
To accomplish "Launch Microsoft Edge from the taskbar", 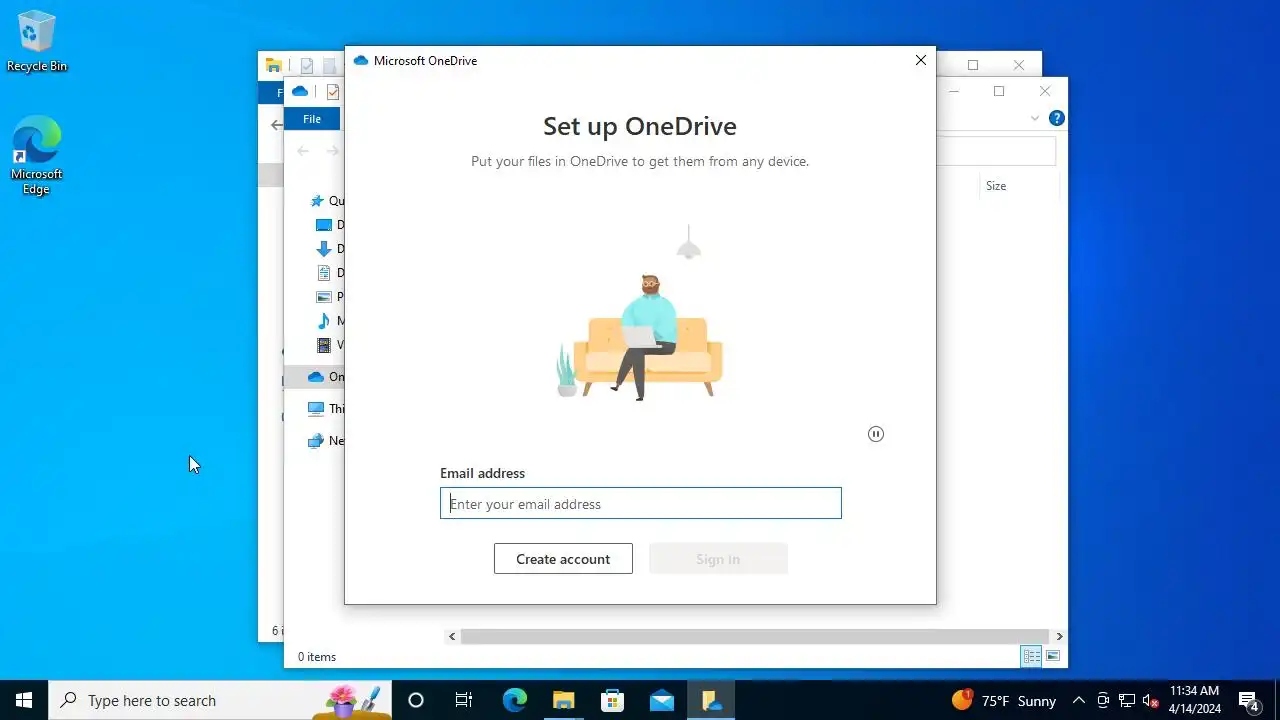I will pyautogui.click(x=514, y=700).
